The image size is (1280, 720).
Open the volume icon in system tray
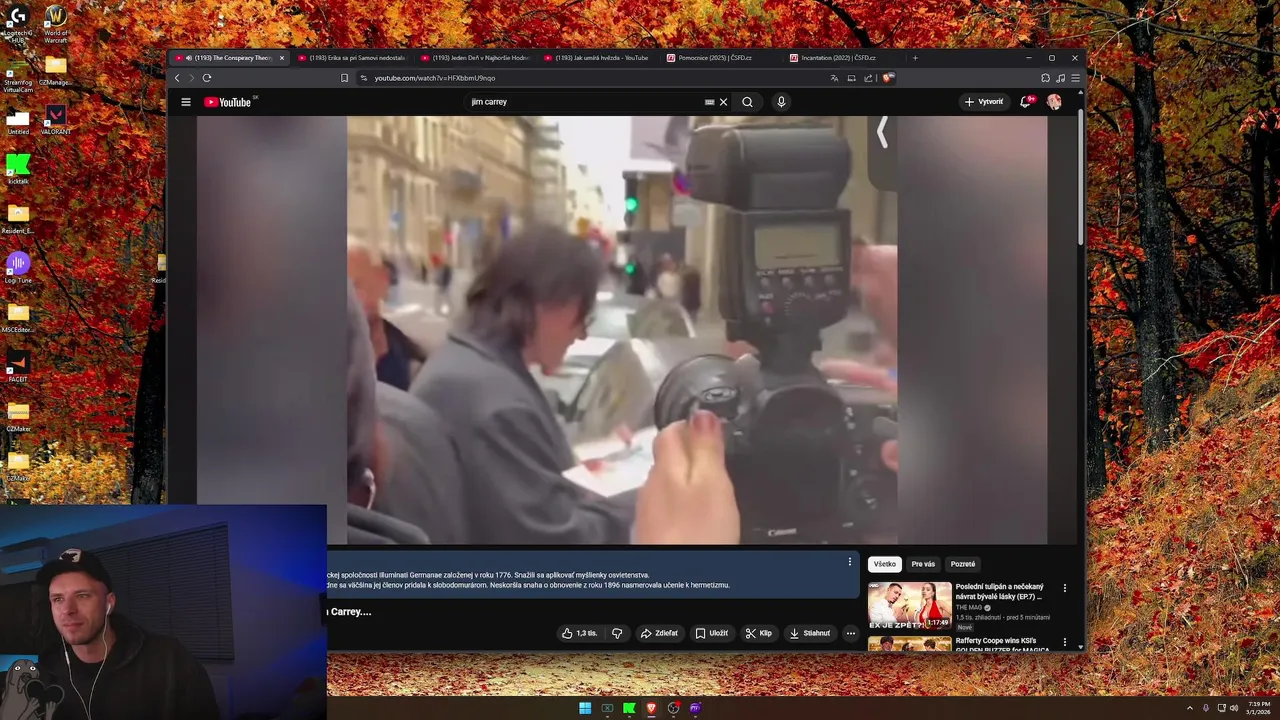point(1234,708)
